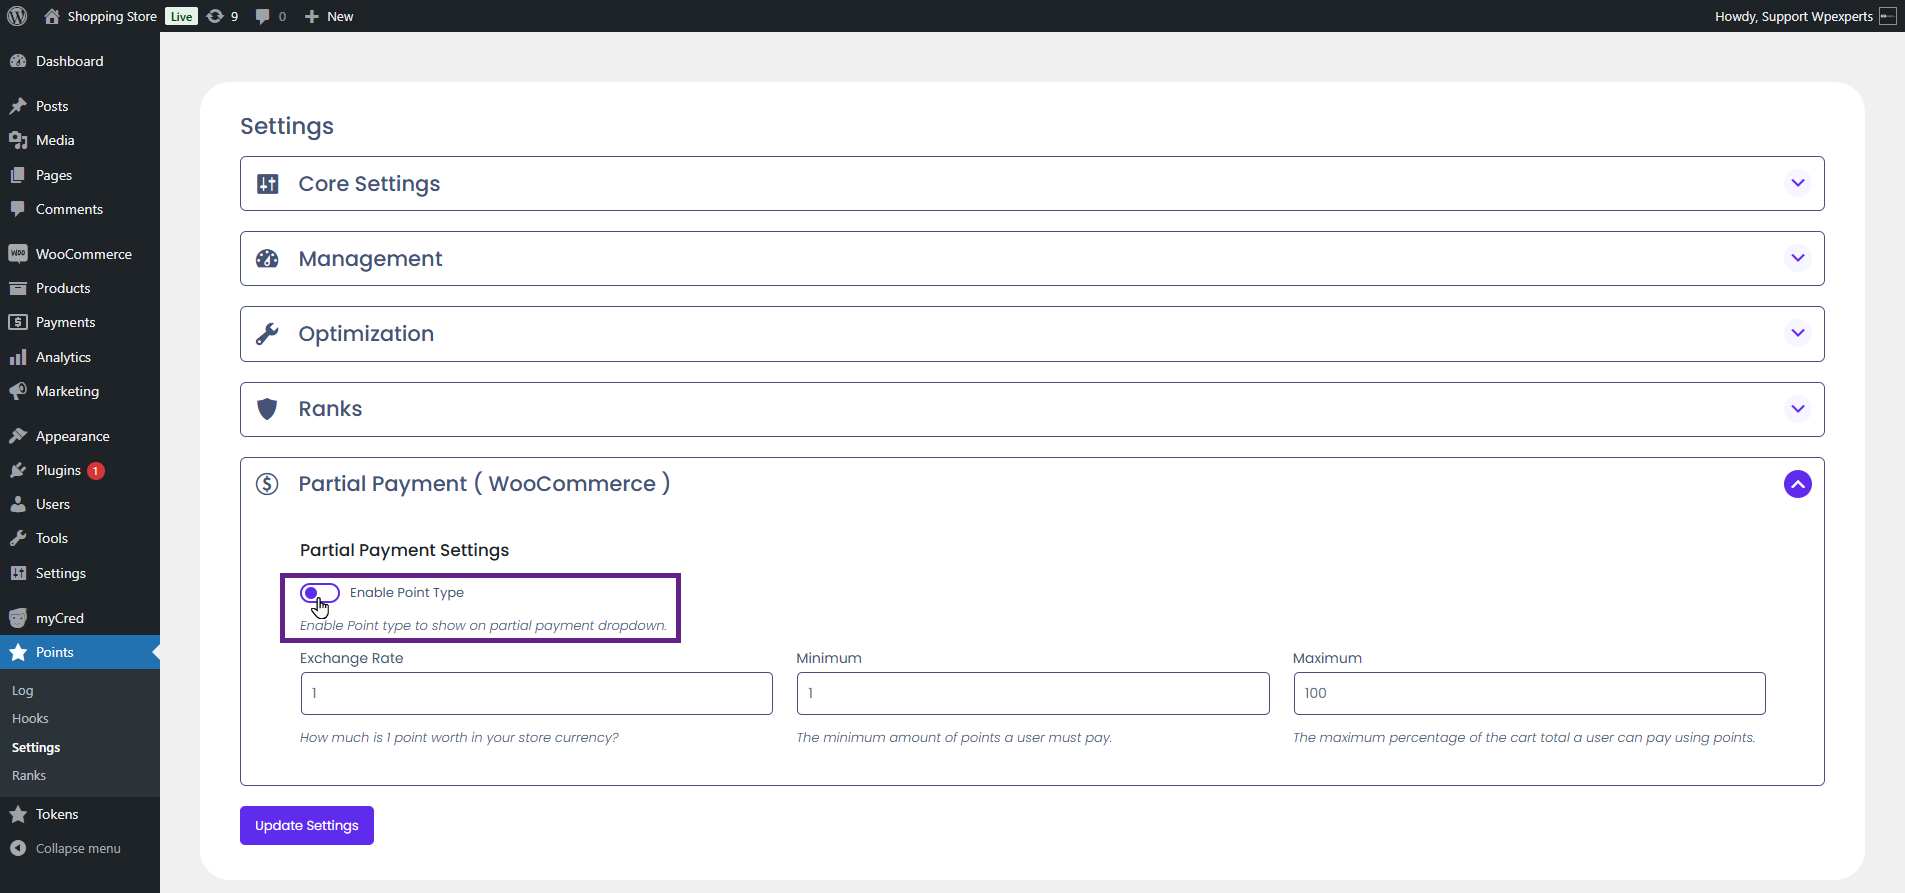This screenshot has width=1905, height=893.
Task: Open the Hooks submenu item
Action: pyautogui.click(x=30, y=719)
